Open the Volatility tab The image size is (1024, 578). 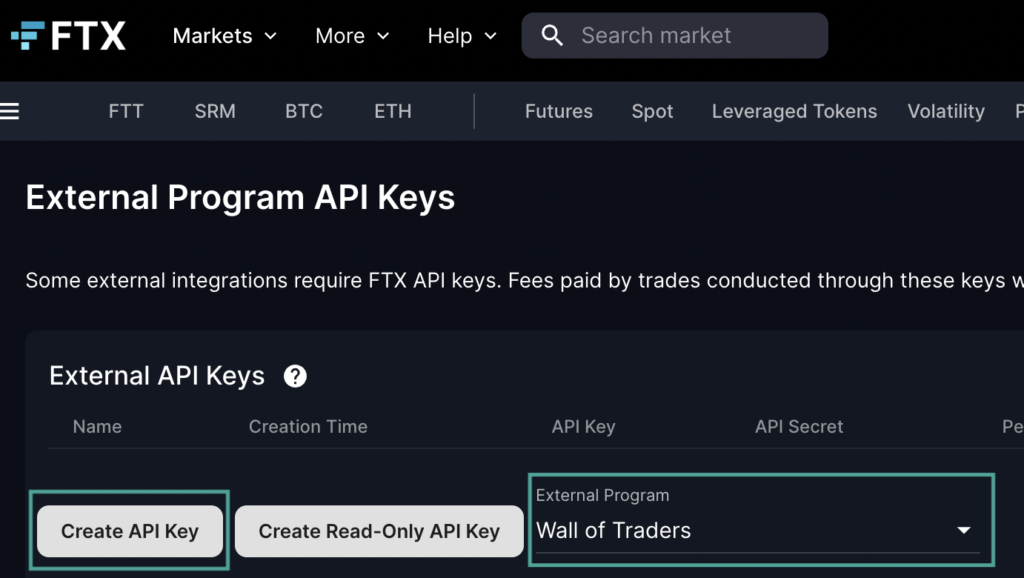(x=946, y=111)
